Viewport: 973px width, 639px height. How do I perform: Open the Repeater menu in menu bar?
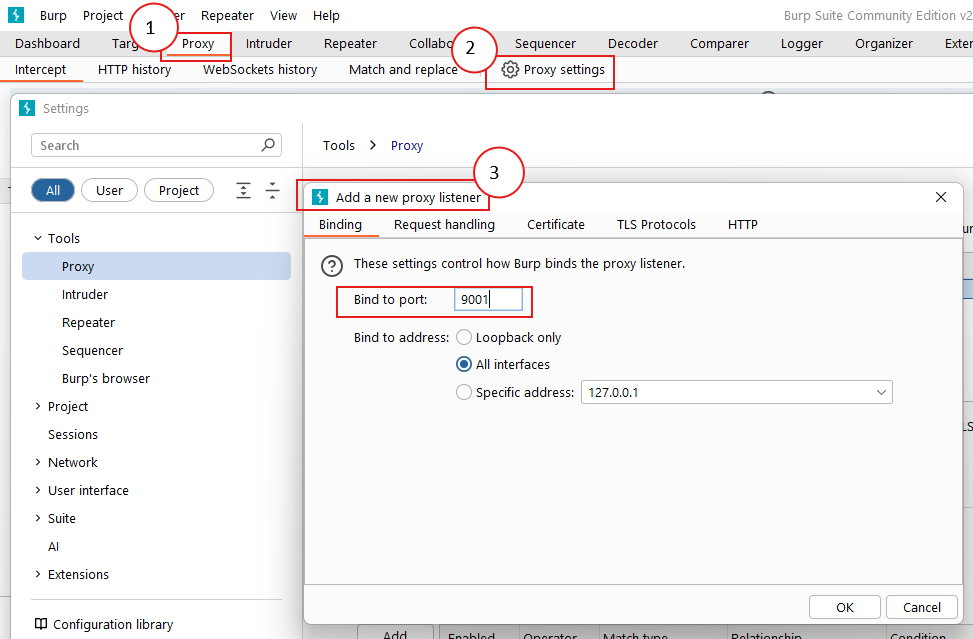227,16
